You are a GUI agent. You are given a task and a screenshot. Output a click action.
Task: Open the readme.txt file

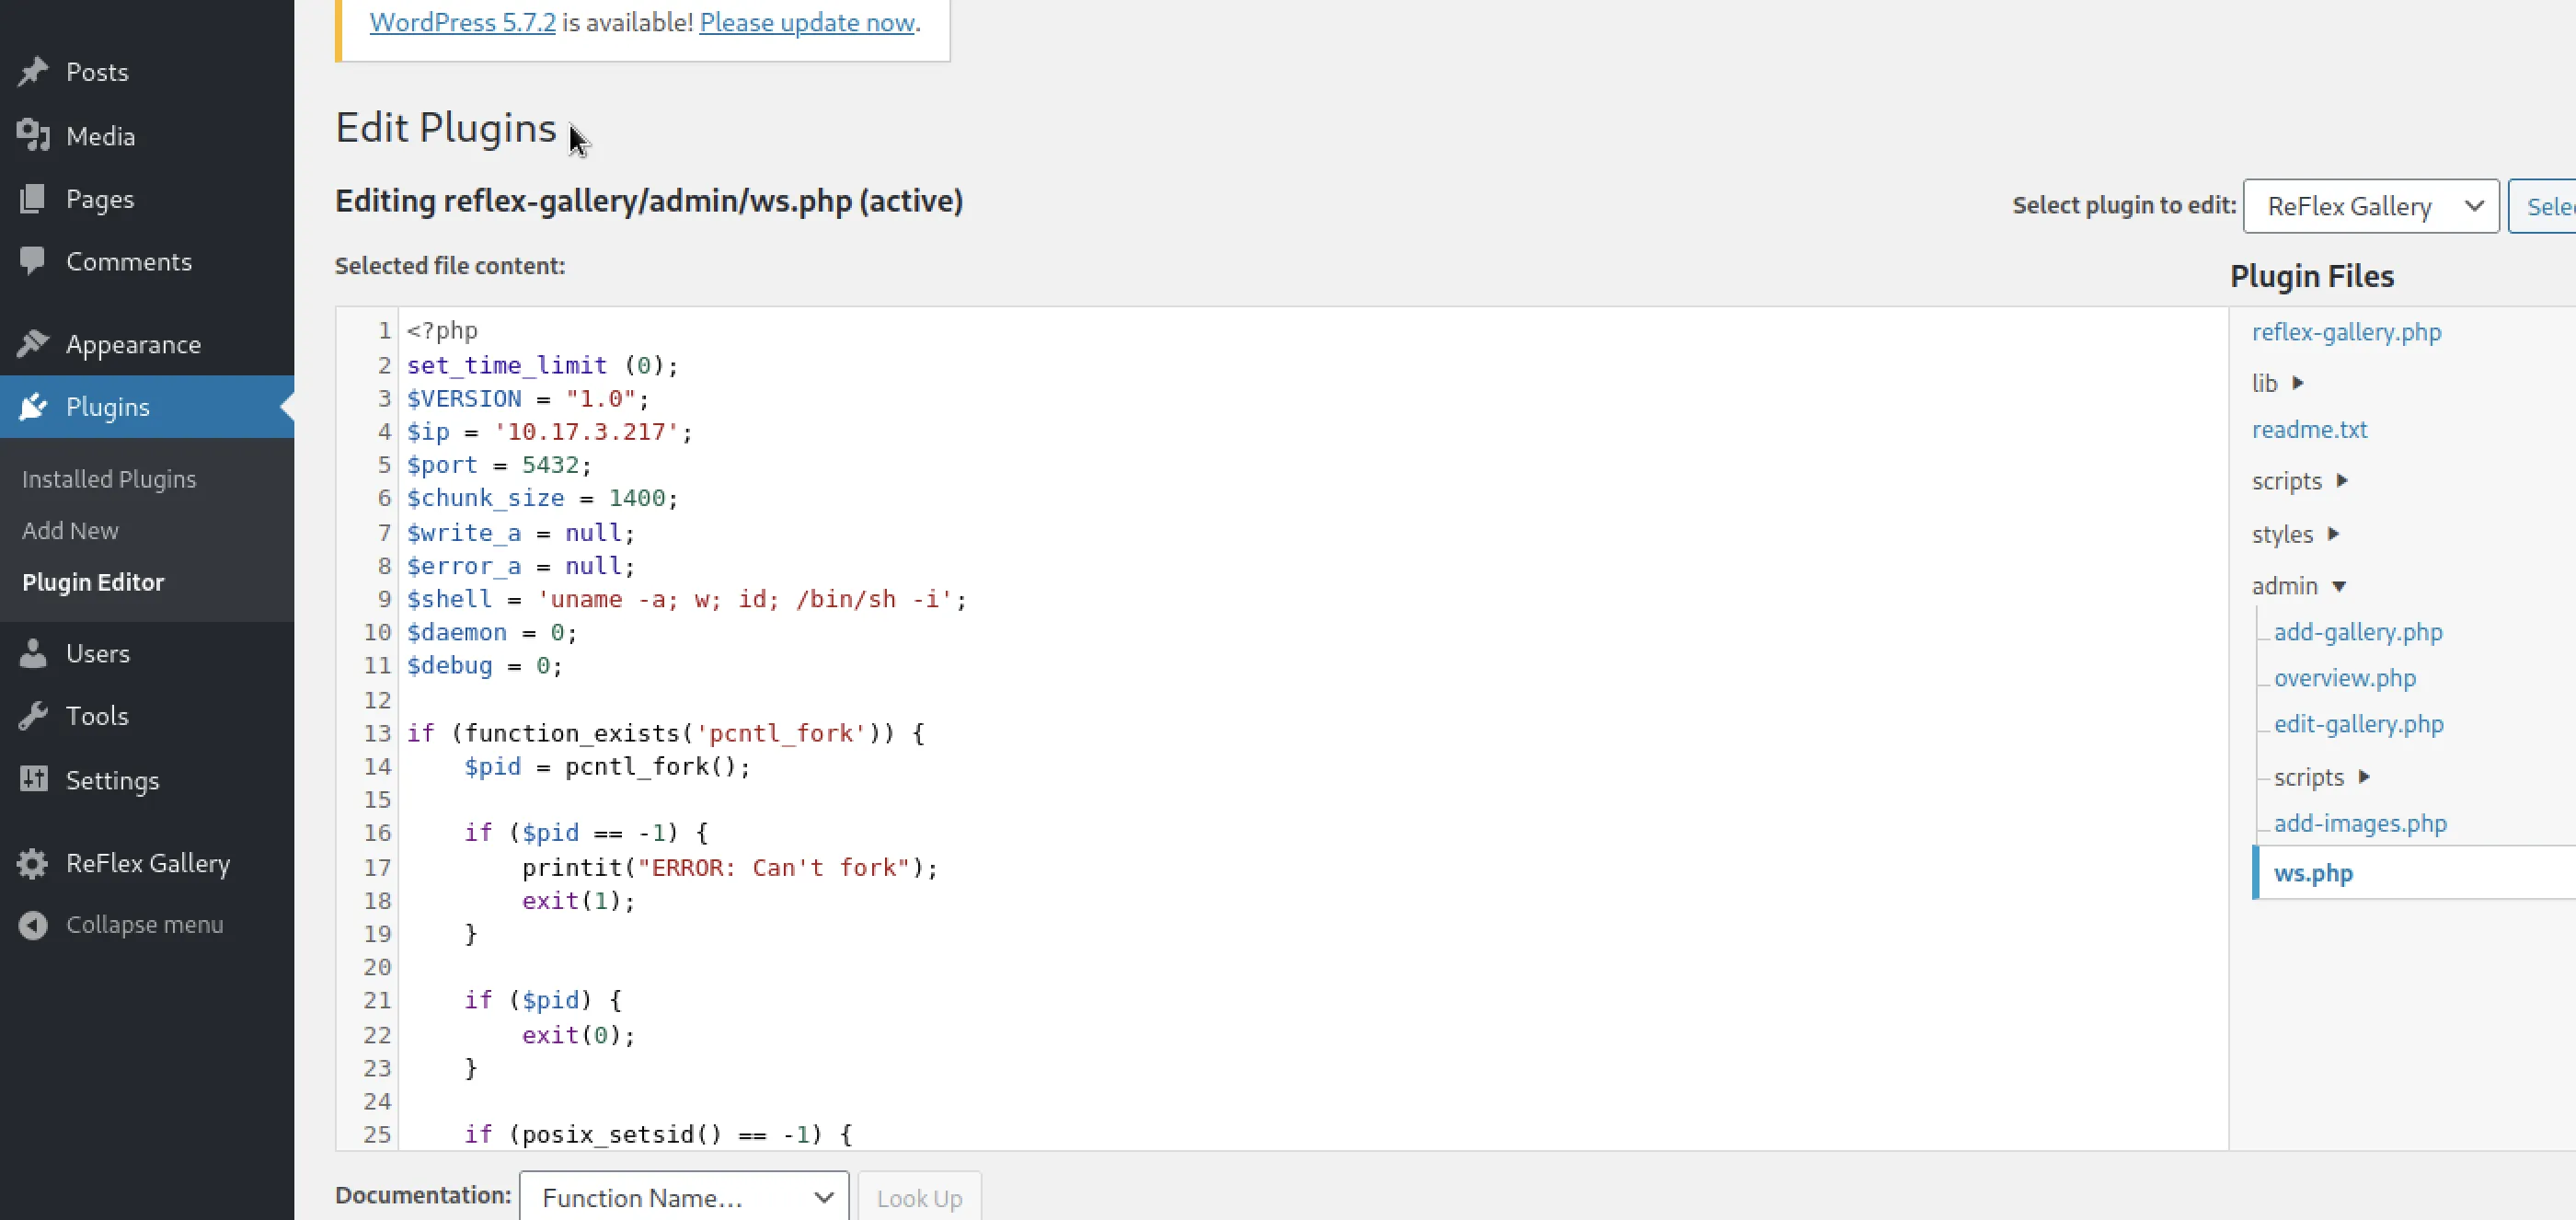(x=2309, y=430)
